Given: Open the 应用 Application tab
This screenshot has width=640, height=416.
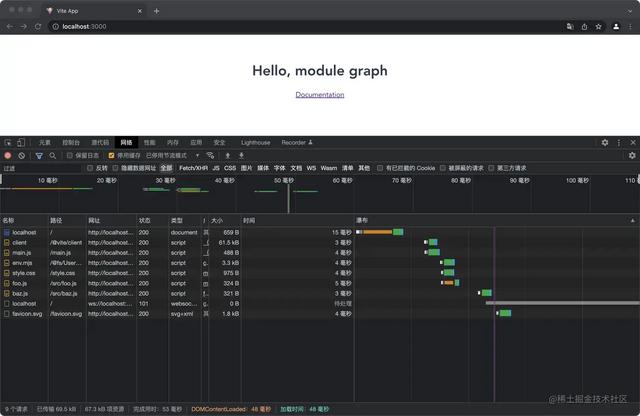Looking at the screenshot, I should coord(196,142).
